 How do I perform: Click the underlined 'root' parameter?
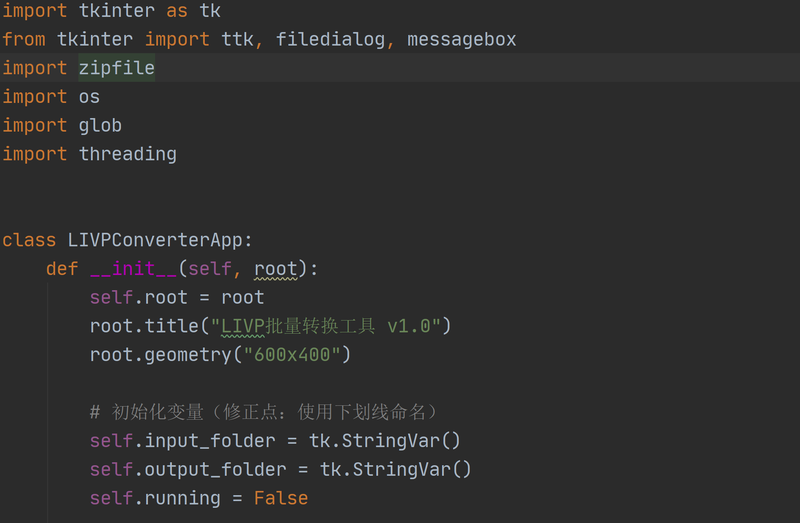click(276, 268)
